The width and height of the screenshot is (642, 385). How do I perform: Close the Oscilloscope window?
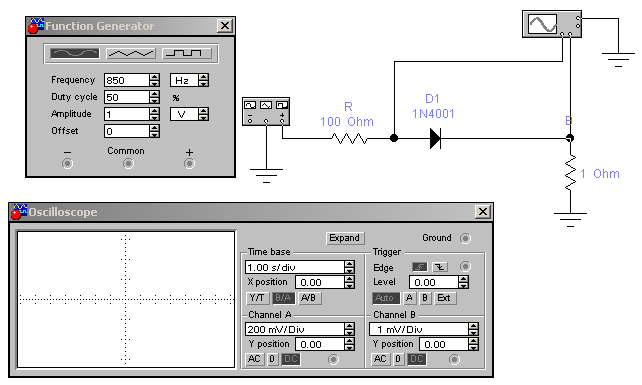[x=483, y=211]
